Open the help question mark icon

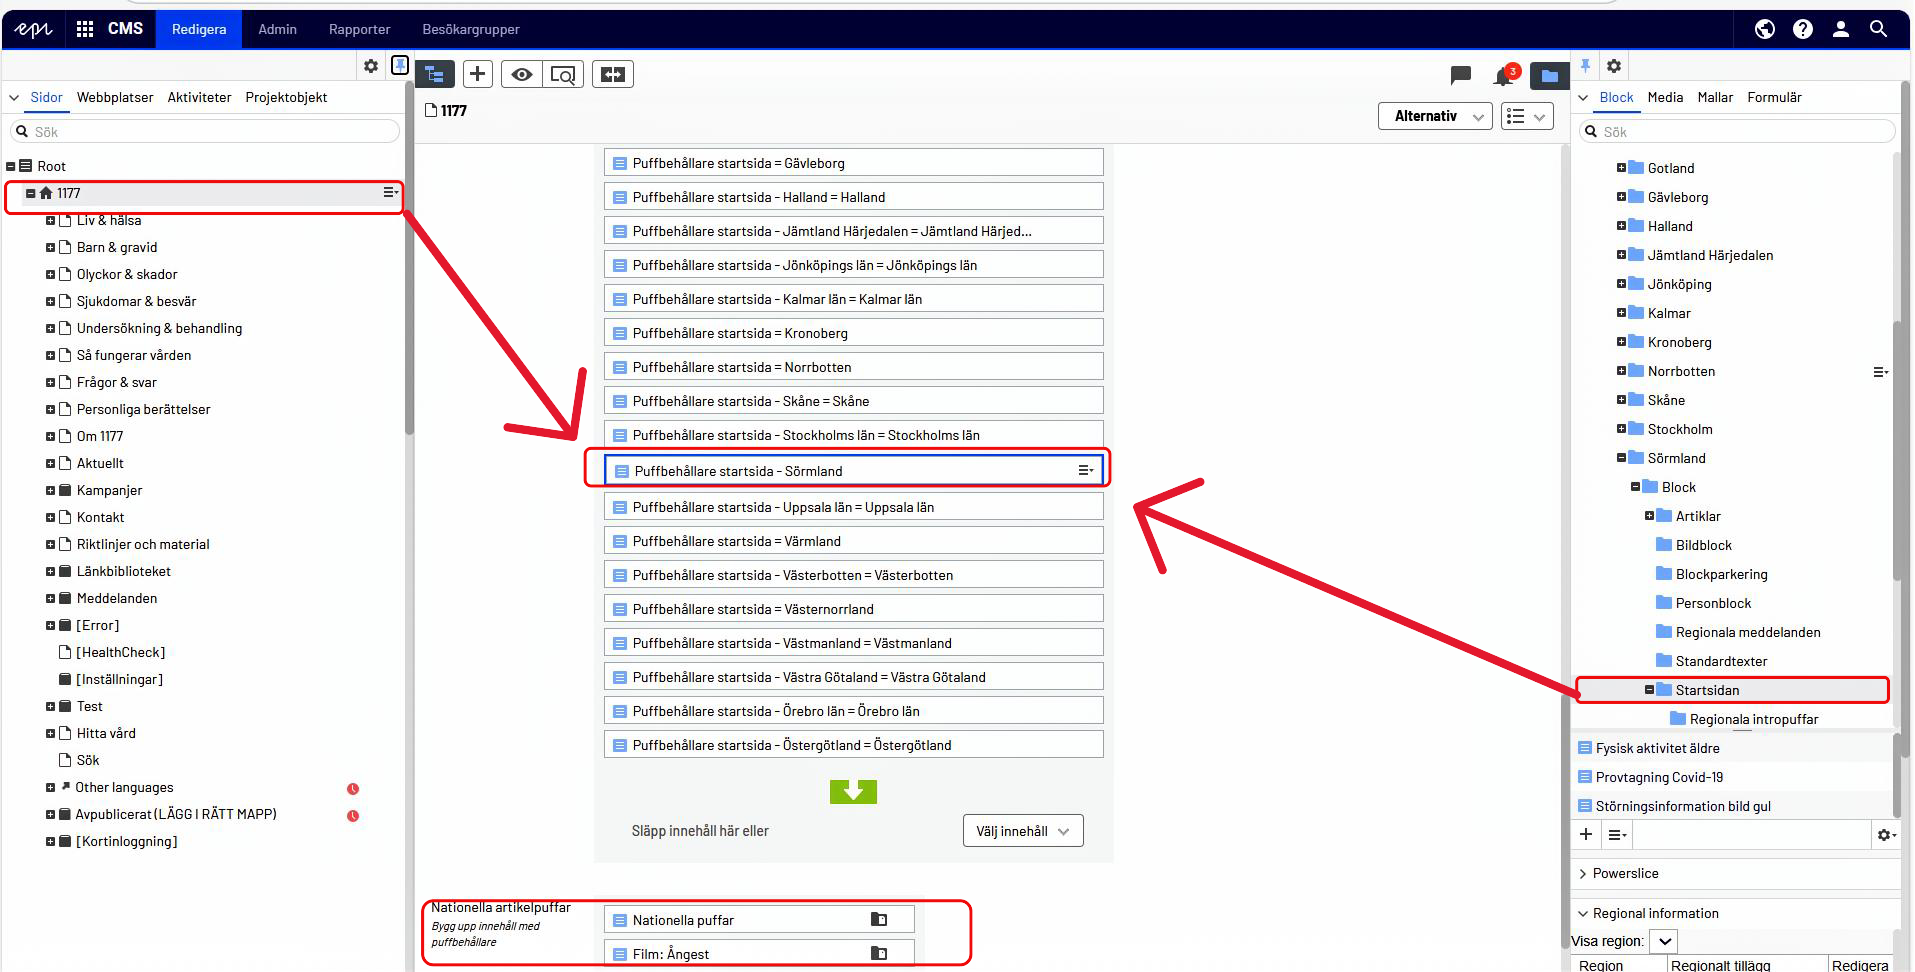(x=1803, y=29)
